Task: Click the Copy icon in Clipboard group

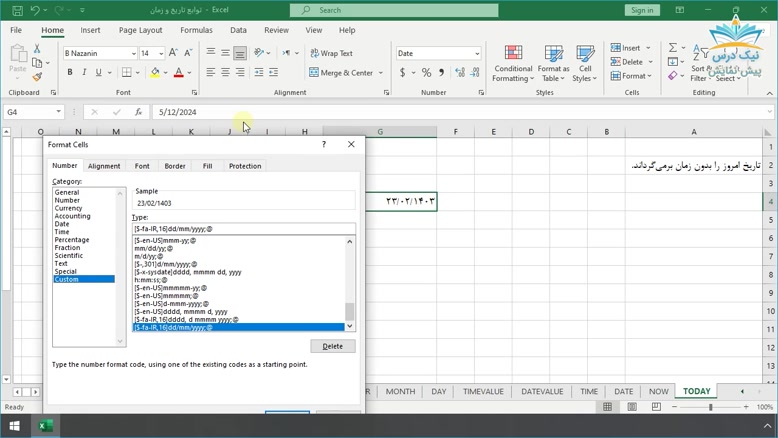Action: pyautogui.click(x=37, y=63)
